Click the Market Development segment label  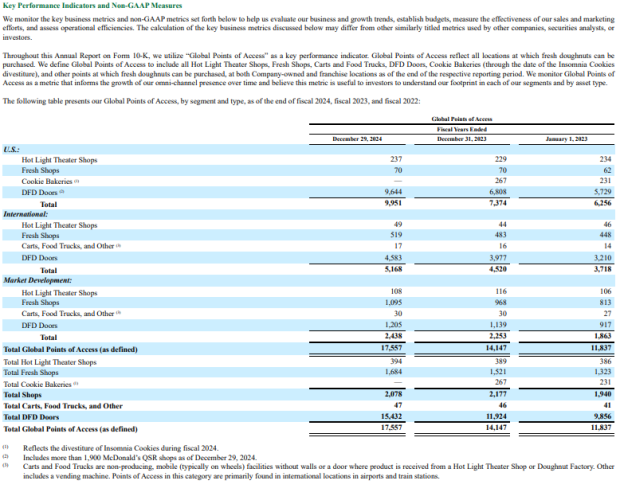tap(38, 280)
